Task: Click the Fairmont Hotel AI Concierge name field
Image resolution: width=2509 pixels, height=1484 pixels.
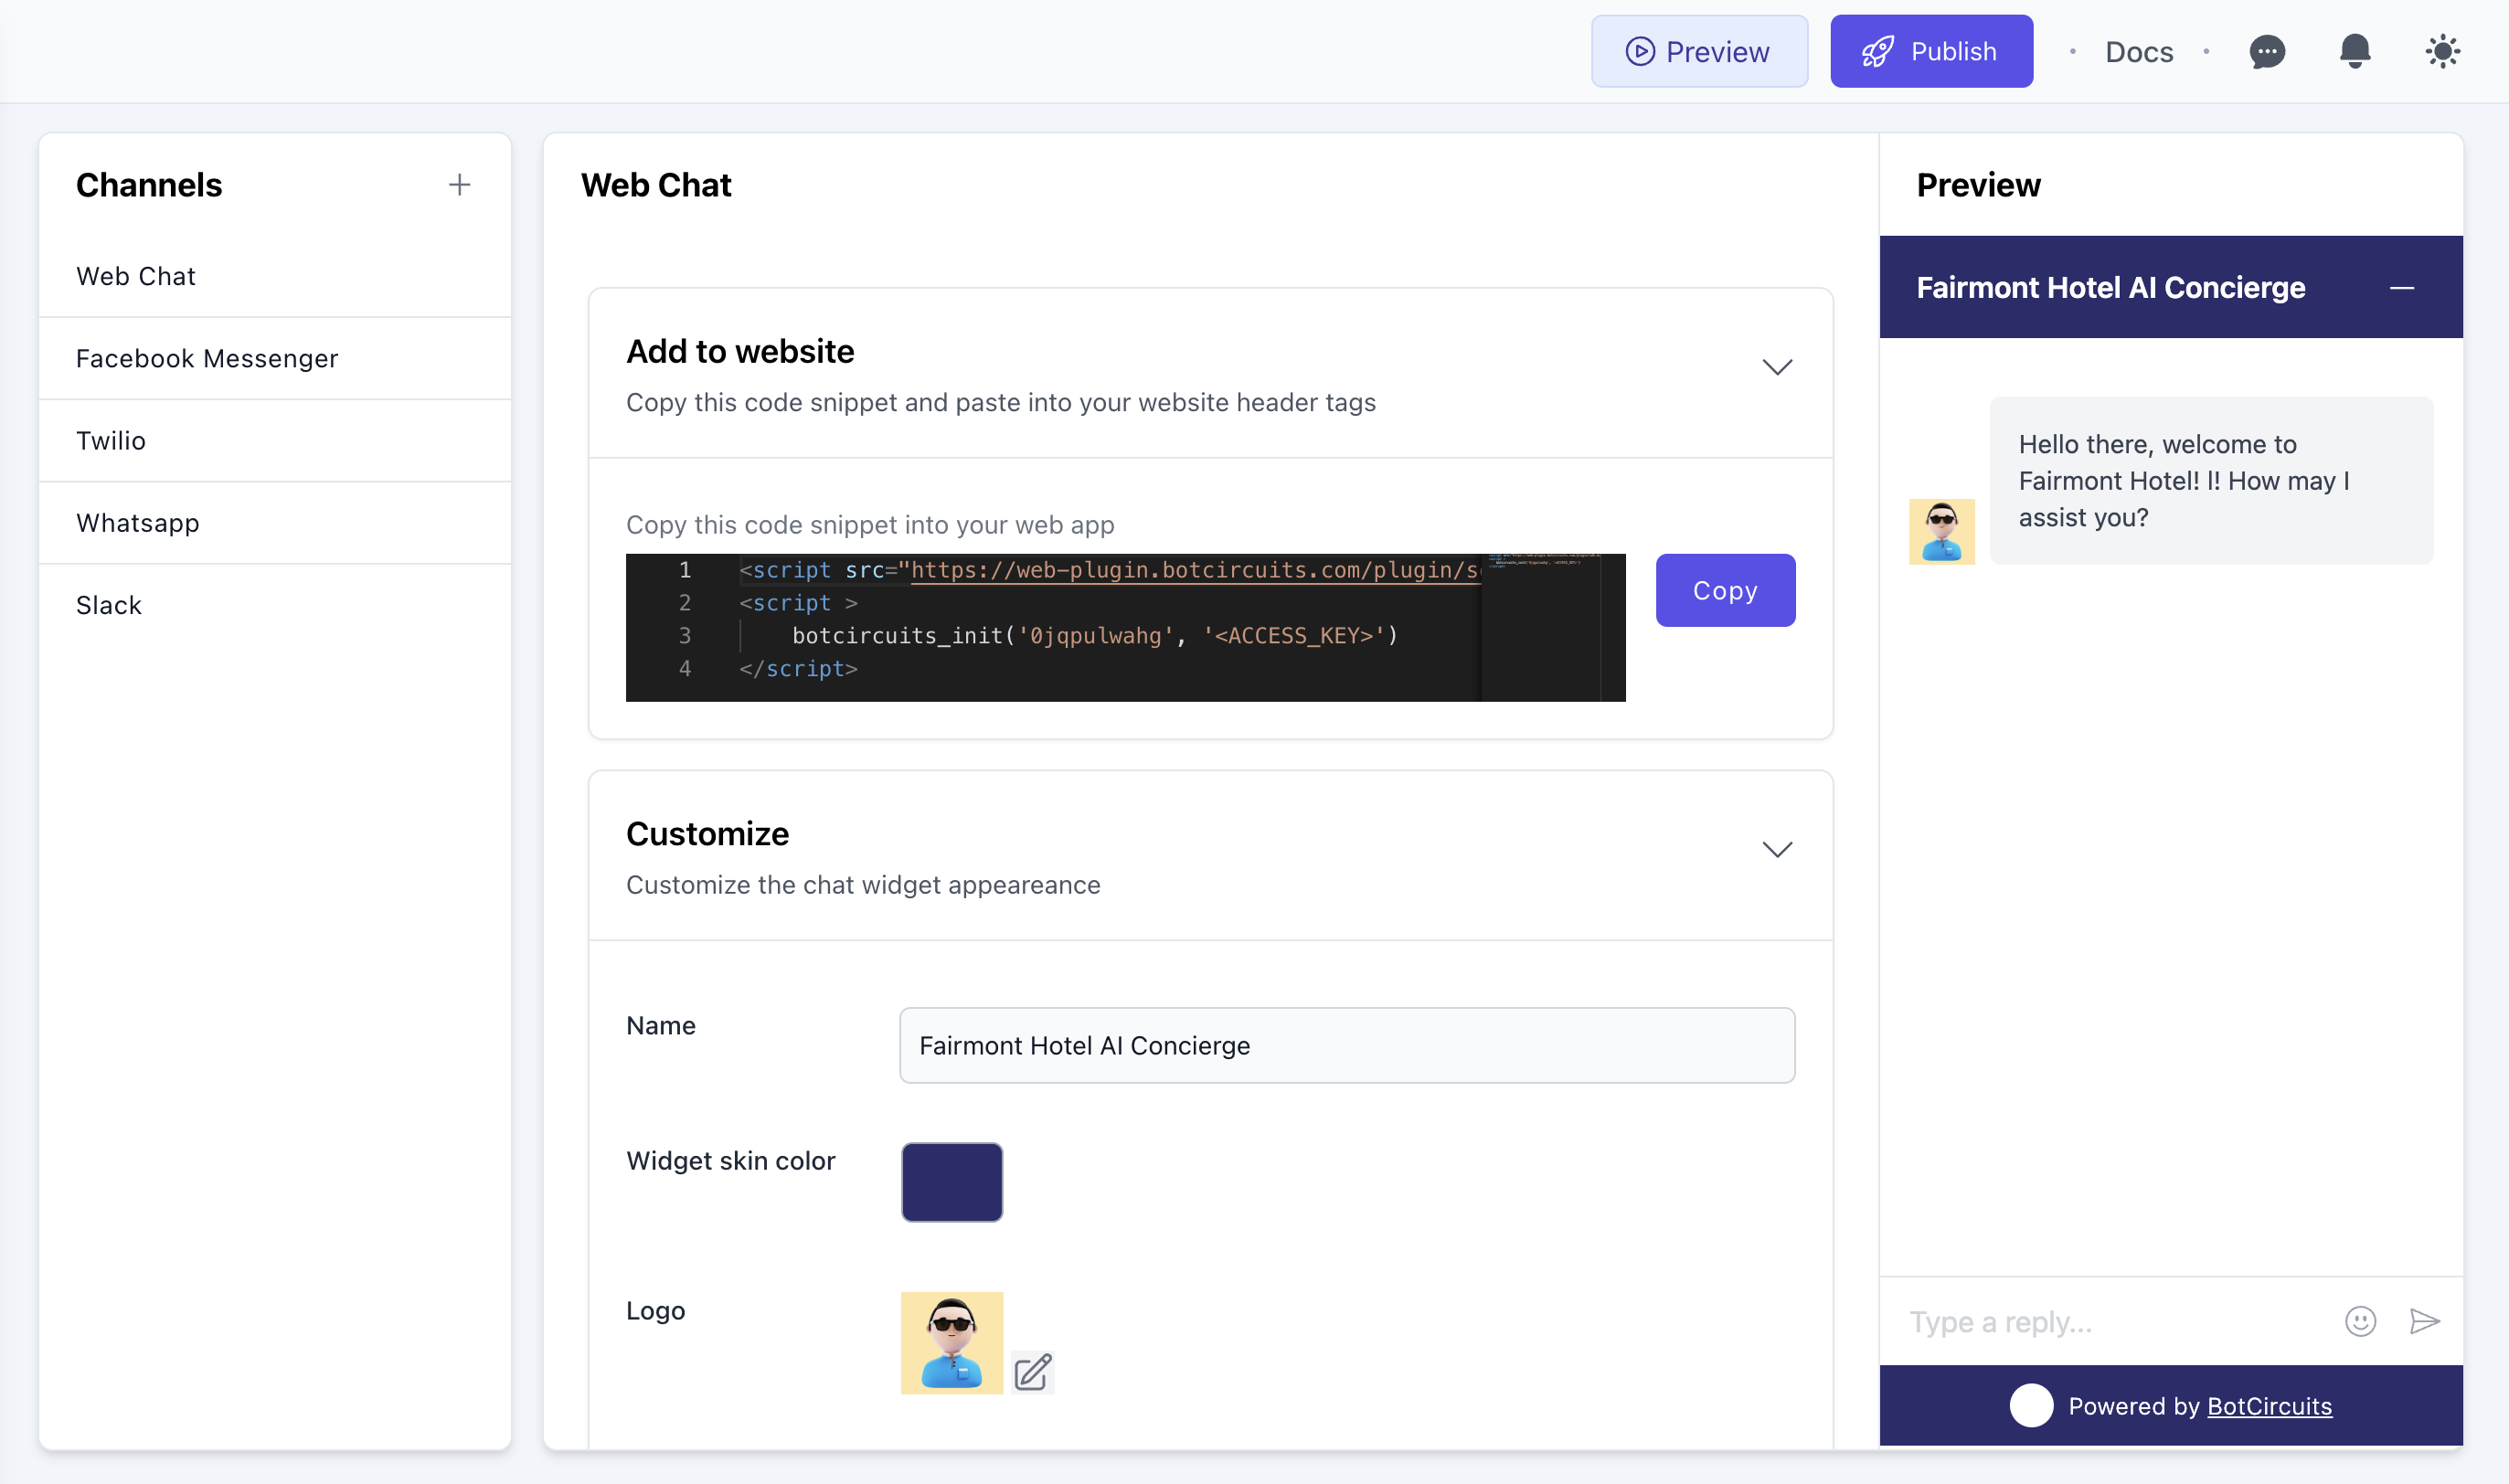Action: pos(1348,1046)
